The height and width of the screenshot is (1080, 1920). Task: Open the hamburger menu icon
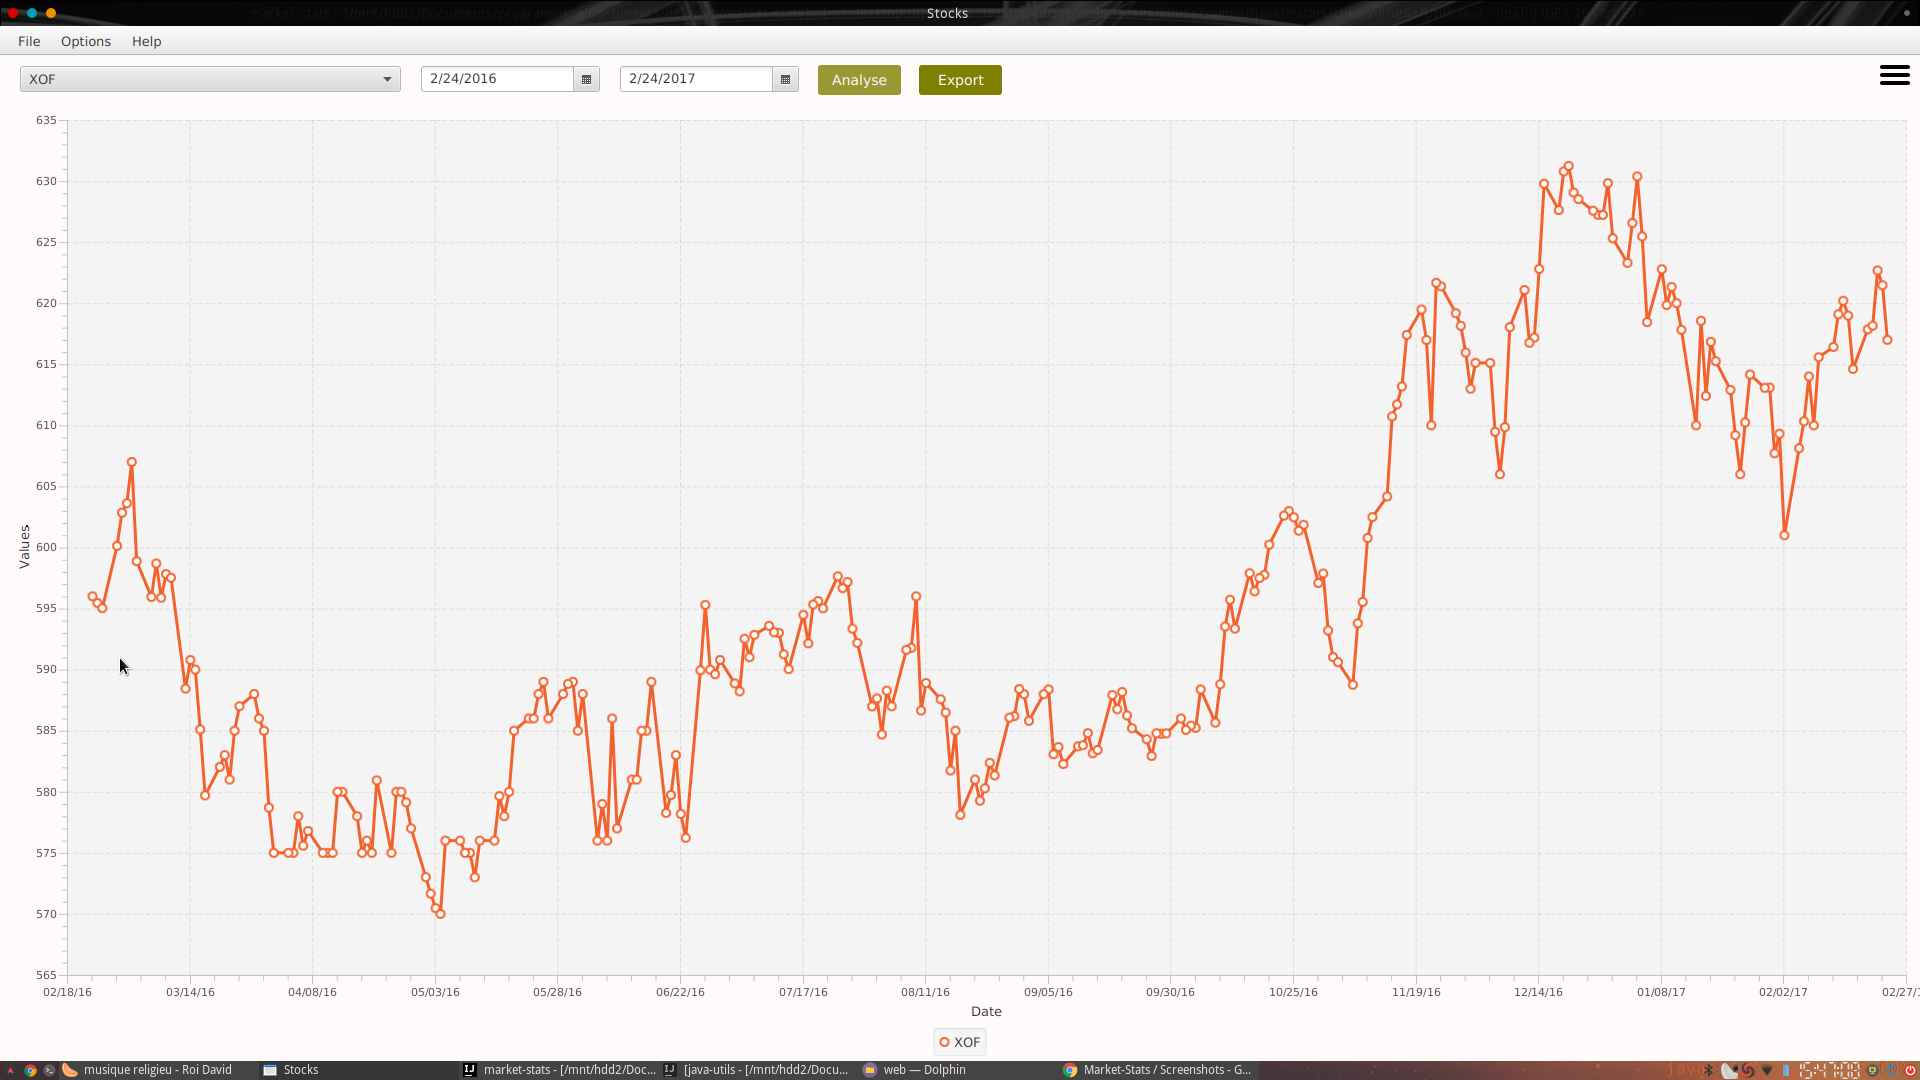[x=1894, y=76]
